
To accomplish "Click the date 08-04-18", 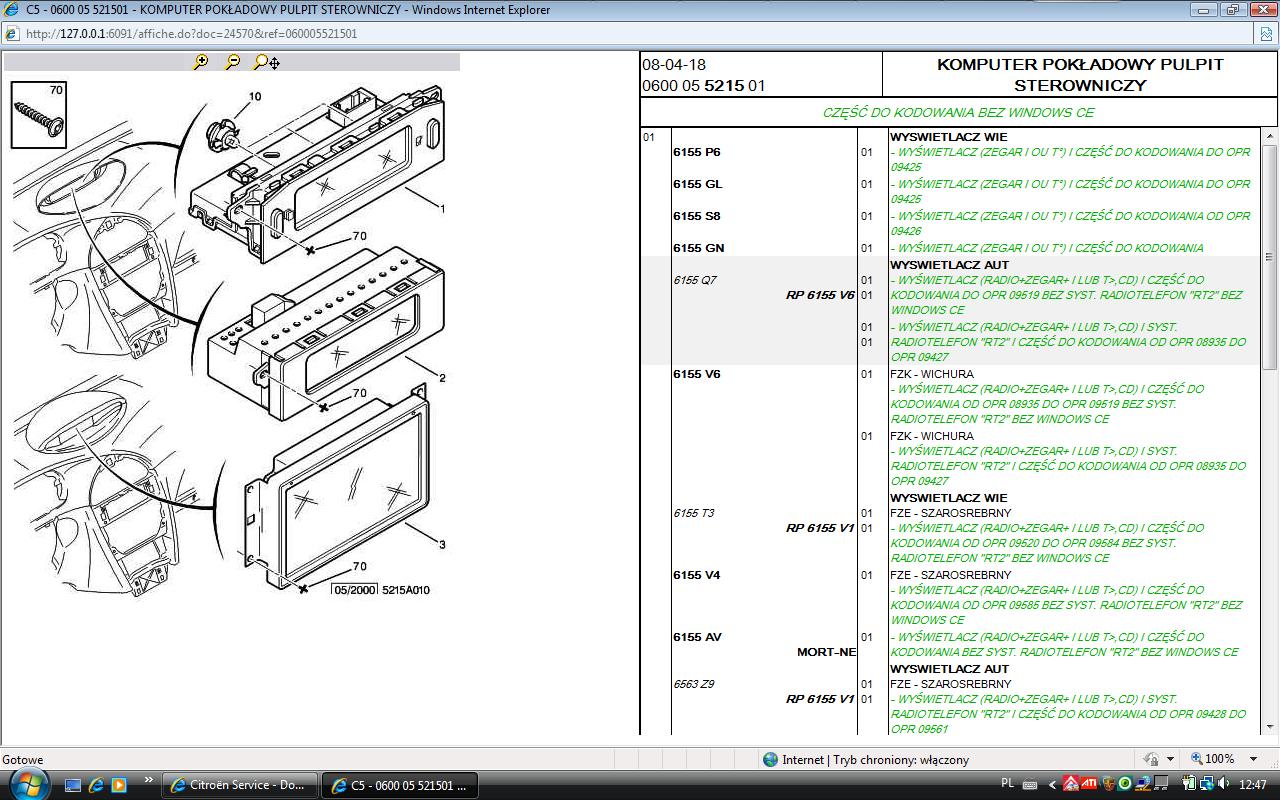I will point(674,64).
